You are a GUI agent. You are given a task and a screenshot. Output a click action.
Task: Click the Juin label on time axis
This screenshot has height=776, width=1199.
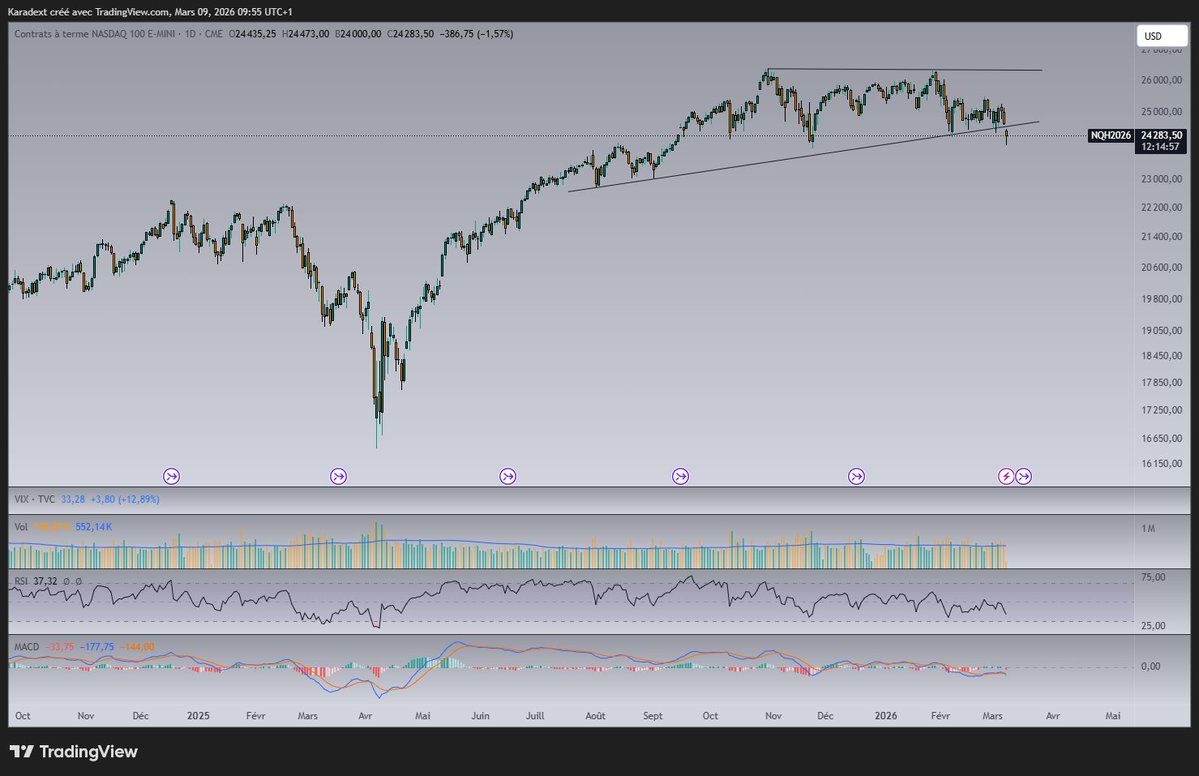point(480,716)
